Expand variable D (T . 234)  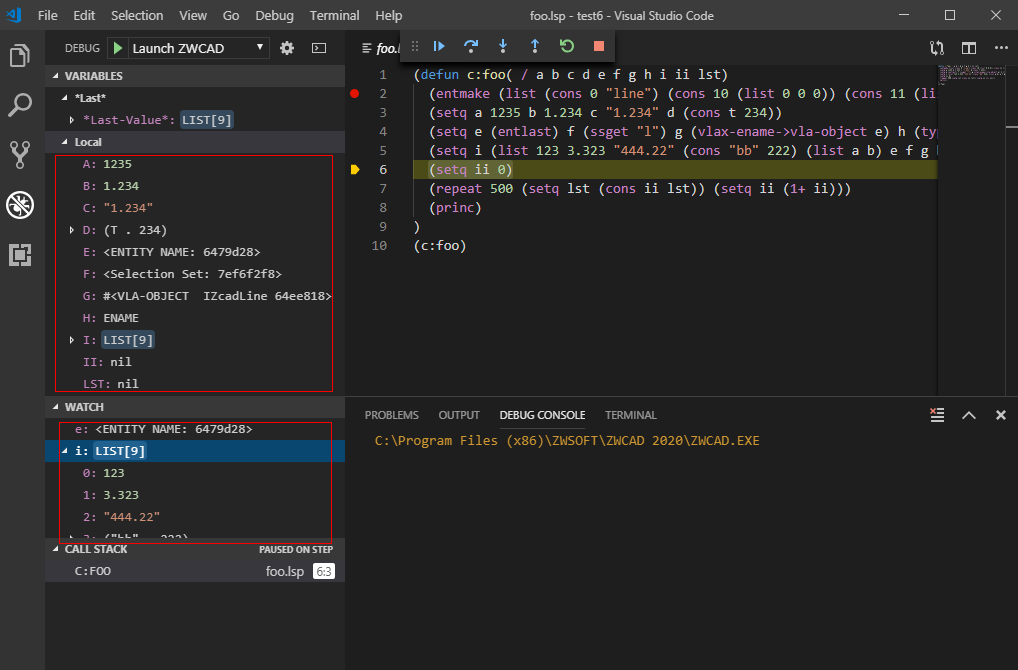click(71, 230)
